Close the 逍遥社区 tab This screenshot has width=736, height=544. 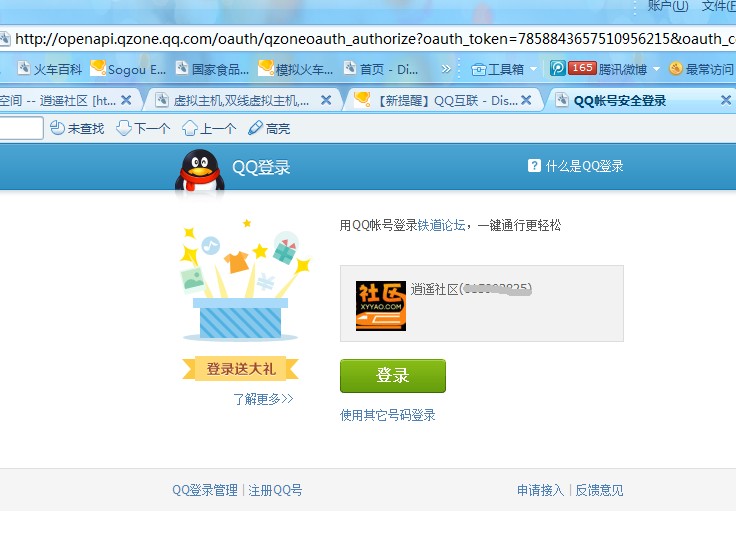click(x=126, y=100)
